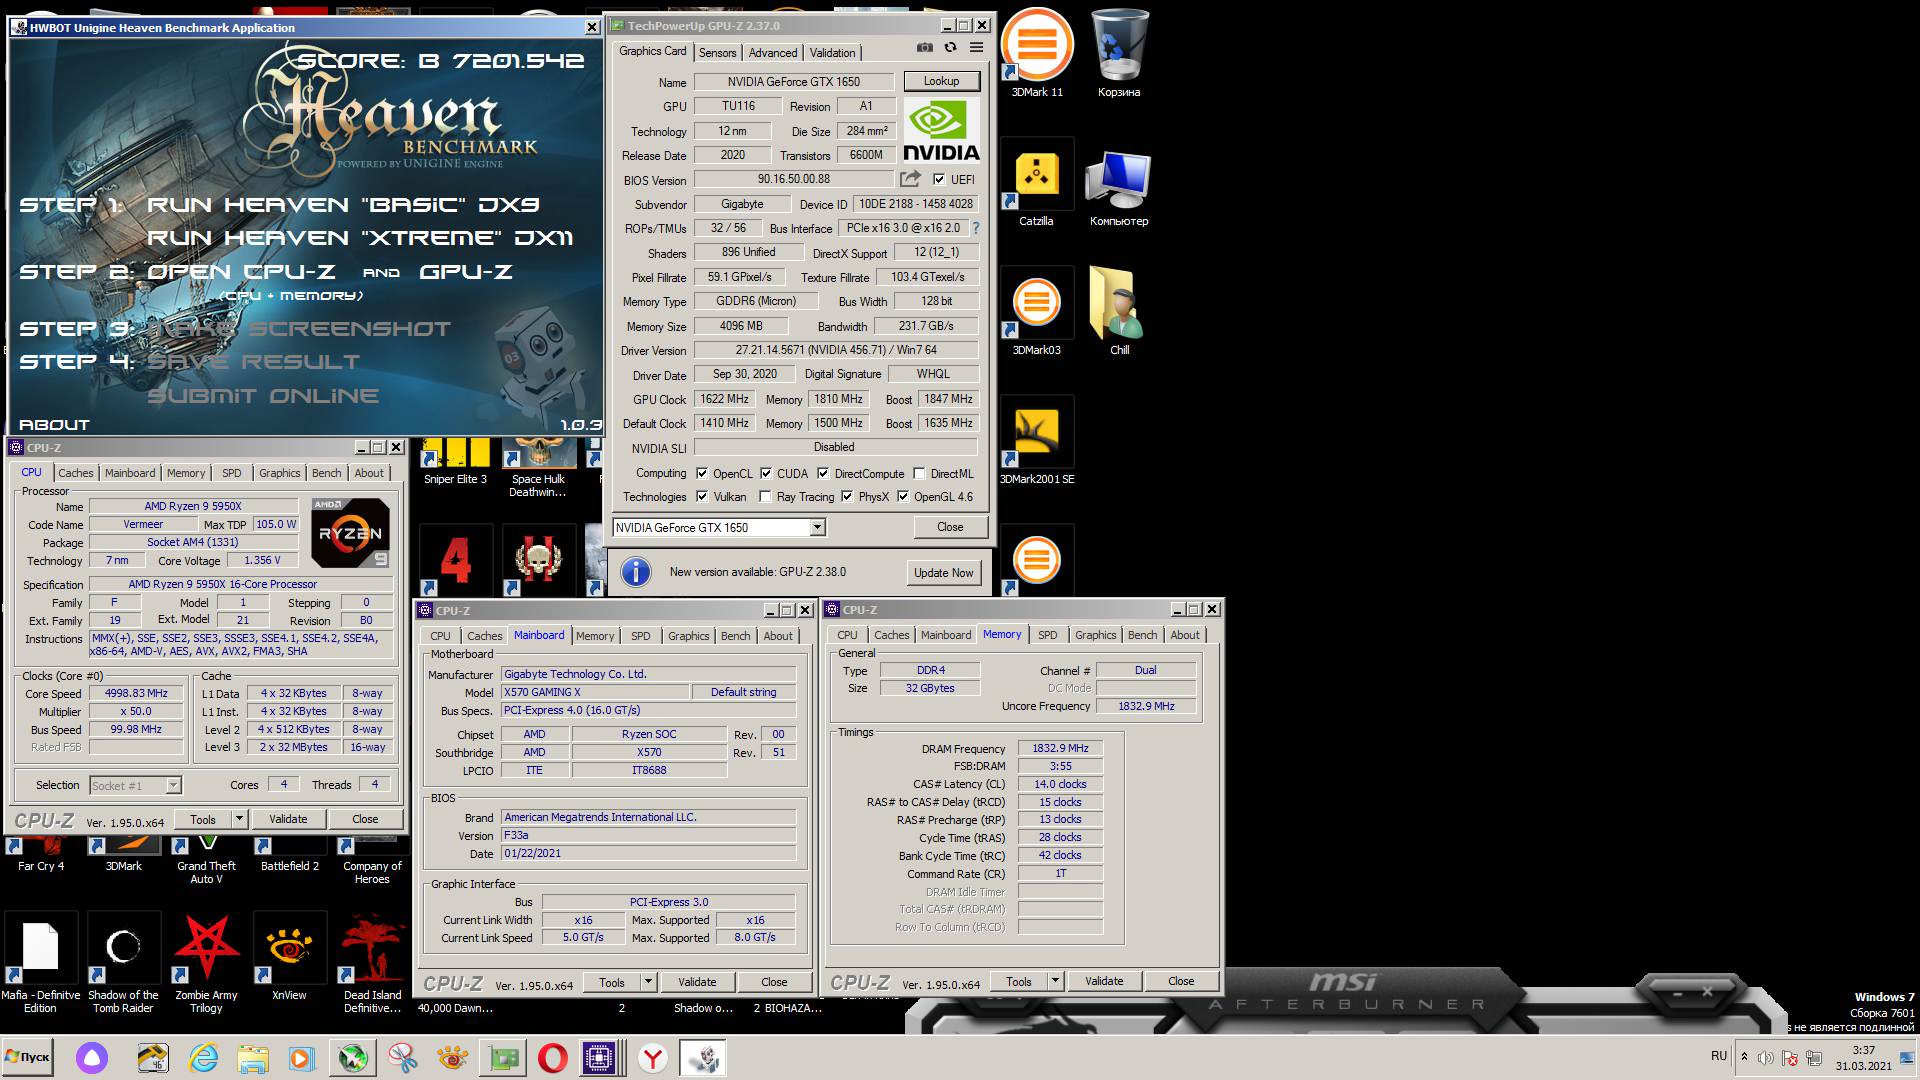The image size is (1920, 1080).
Task: Click Run Heaven "Basic" DX9 step
Action: pyautogui.click(x=343, y=205)
